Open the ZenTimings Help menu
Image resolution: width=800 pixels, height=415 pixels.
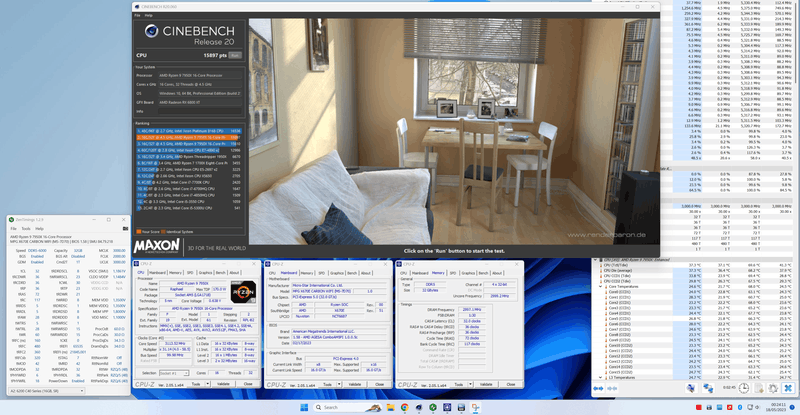(39, 229)
